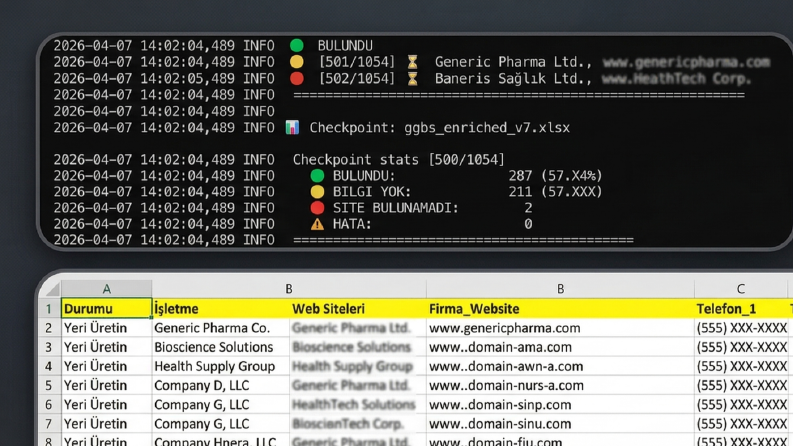Click the yellow circle beside BILGI YOK:
The height and width of the screenshot is (446, 793).
pyautogui.click(x=317, y=192)
